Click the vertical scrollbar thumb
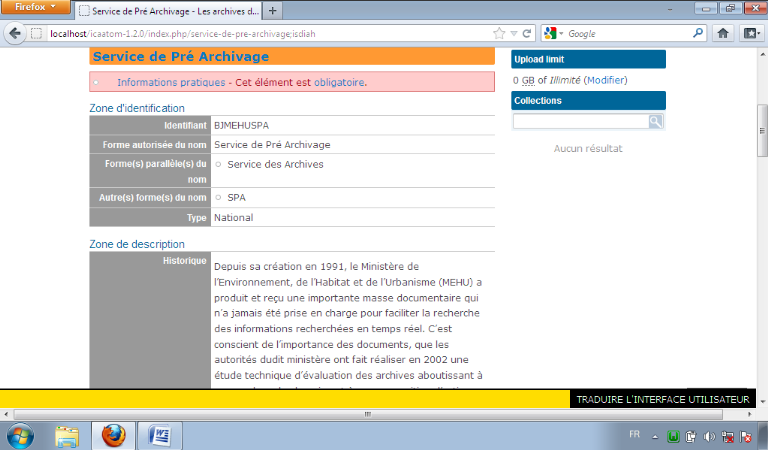This screenshot has height=450, width=768. (762, 130)
